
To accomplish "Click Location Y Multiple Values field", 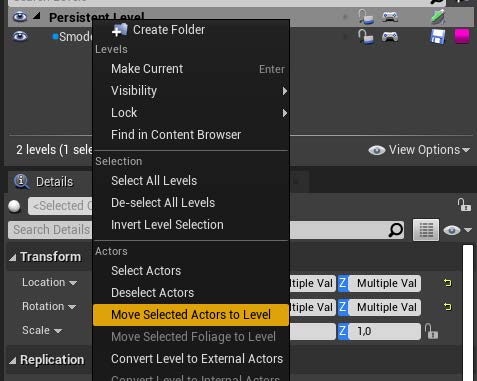I will [x=313, y=283].
